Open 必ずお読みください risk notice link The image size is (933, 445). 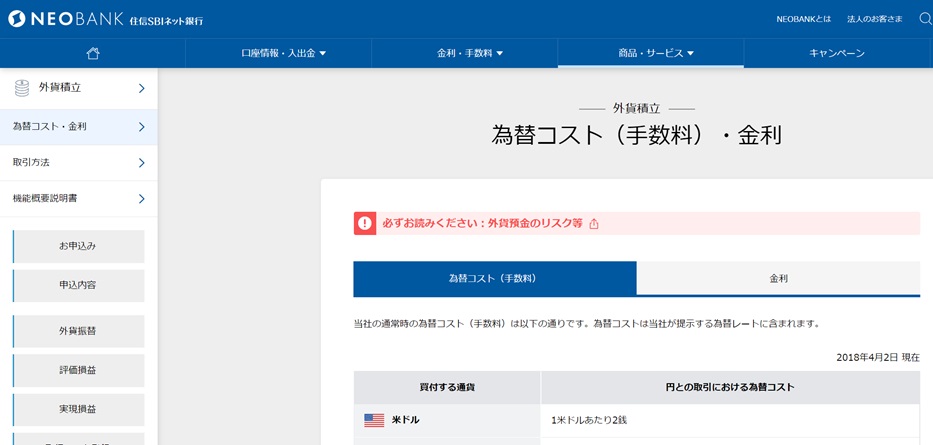coord(483,224)
